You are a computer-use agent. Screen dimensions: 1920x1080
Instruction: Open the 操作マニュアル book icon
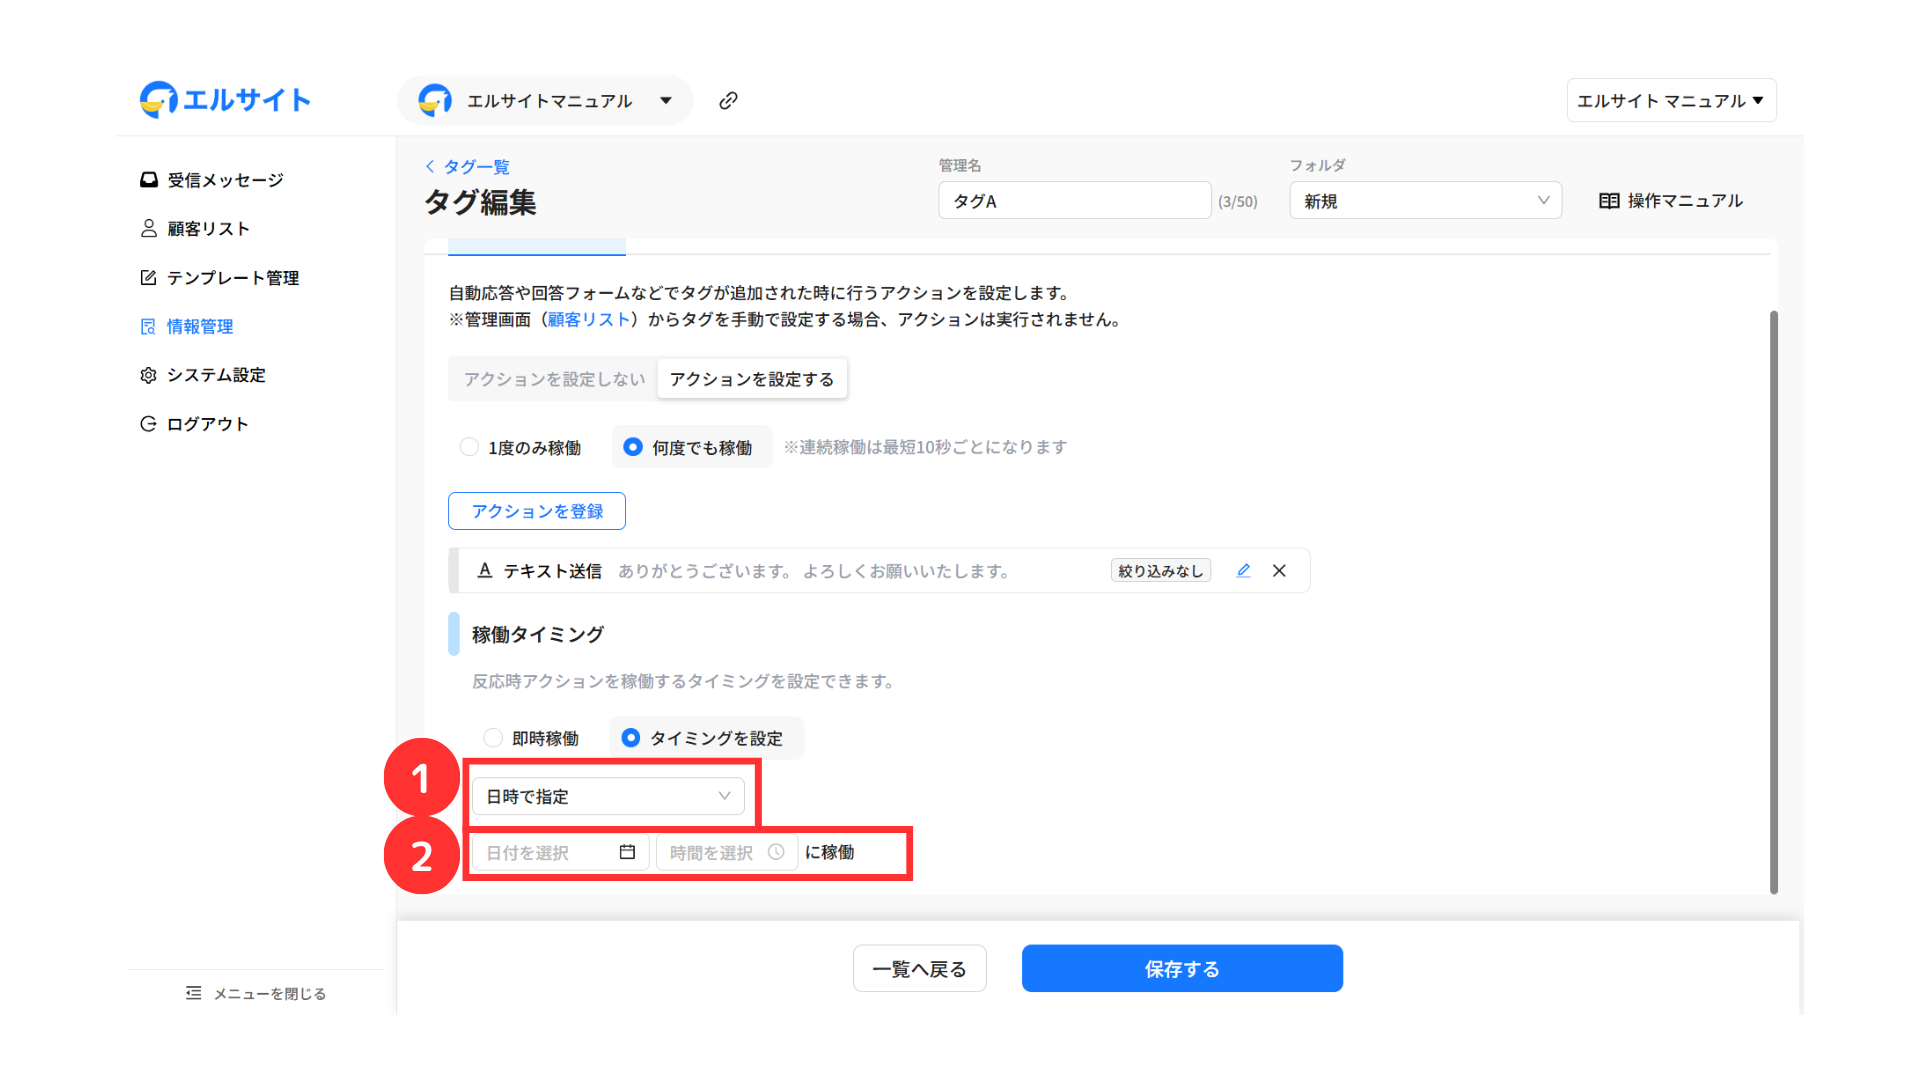tap(1609, 201)
